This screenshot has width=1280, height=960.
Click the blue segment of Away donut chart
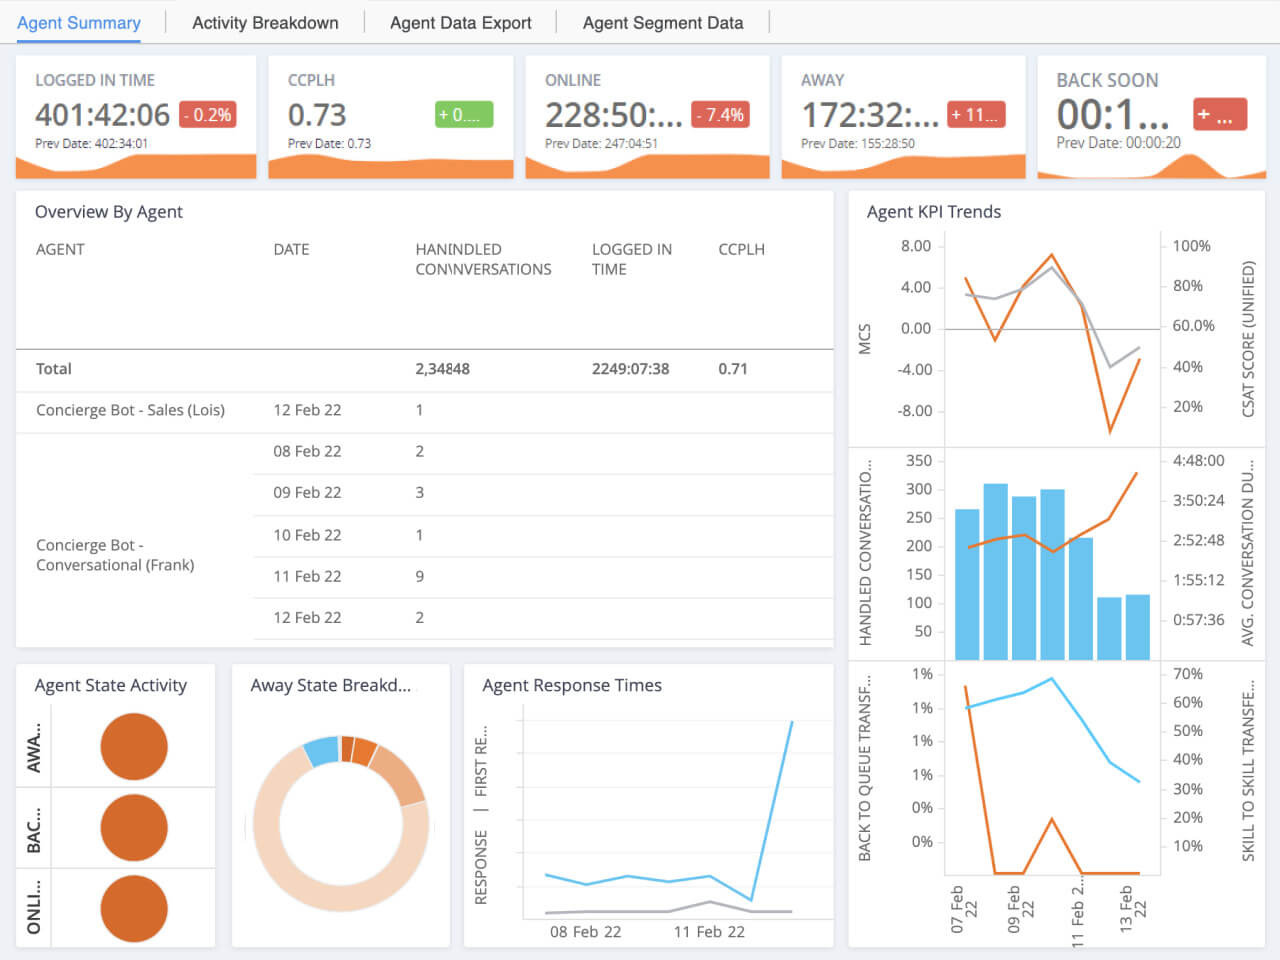[321, 751]
